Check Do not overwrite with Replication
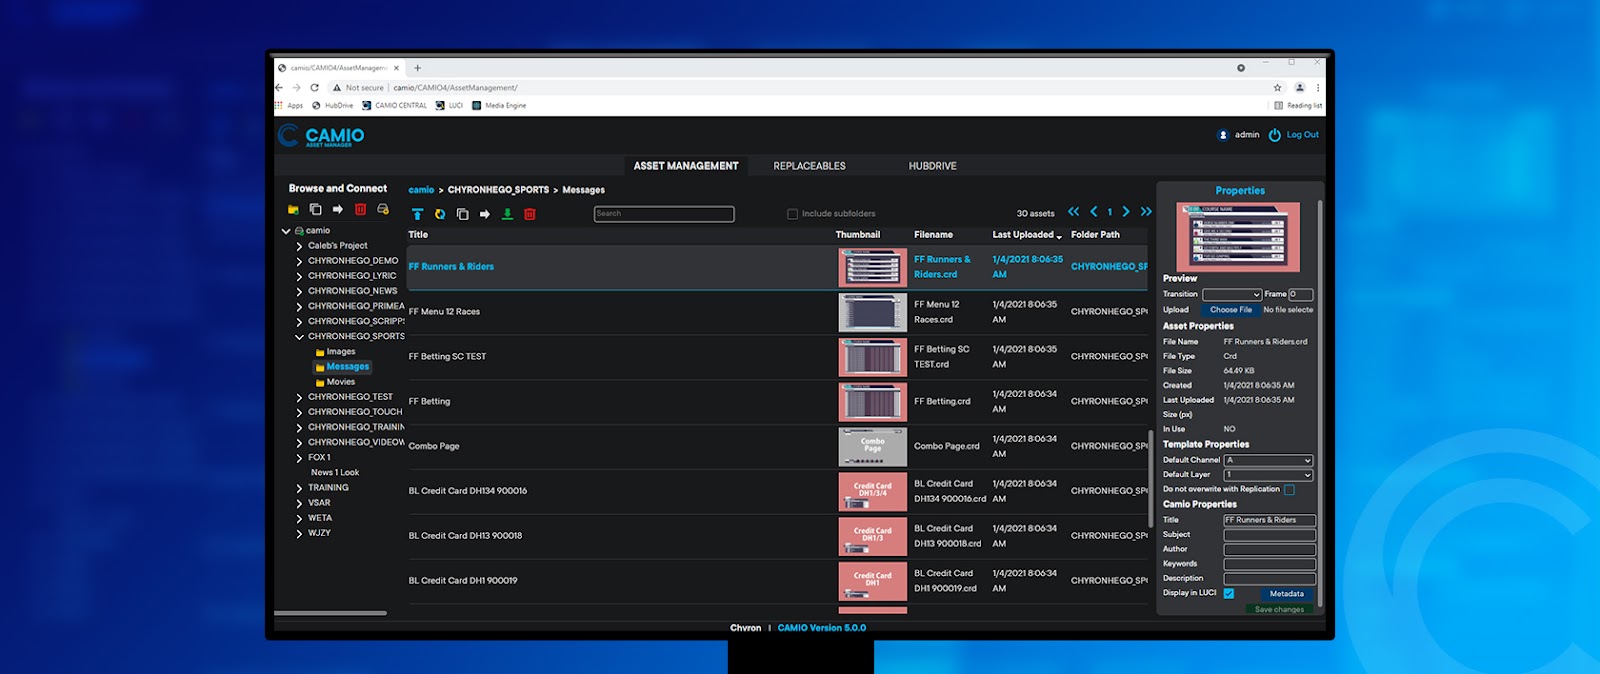The image size is (1600, 674). 1289,490
